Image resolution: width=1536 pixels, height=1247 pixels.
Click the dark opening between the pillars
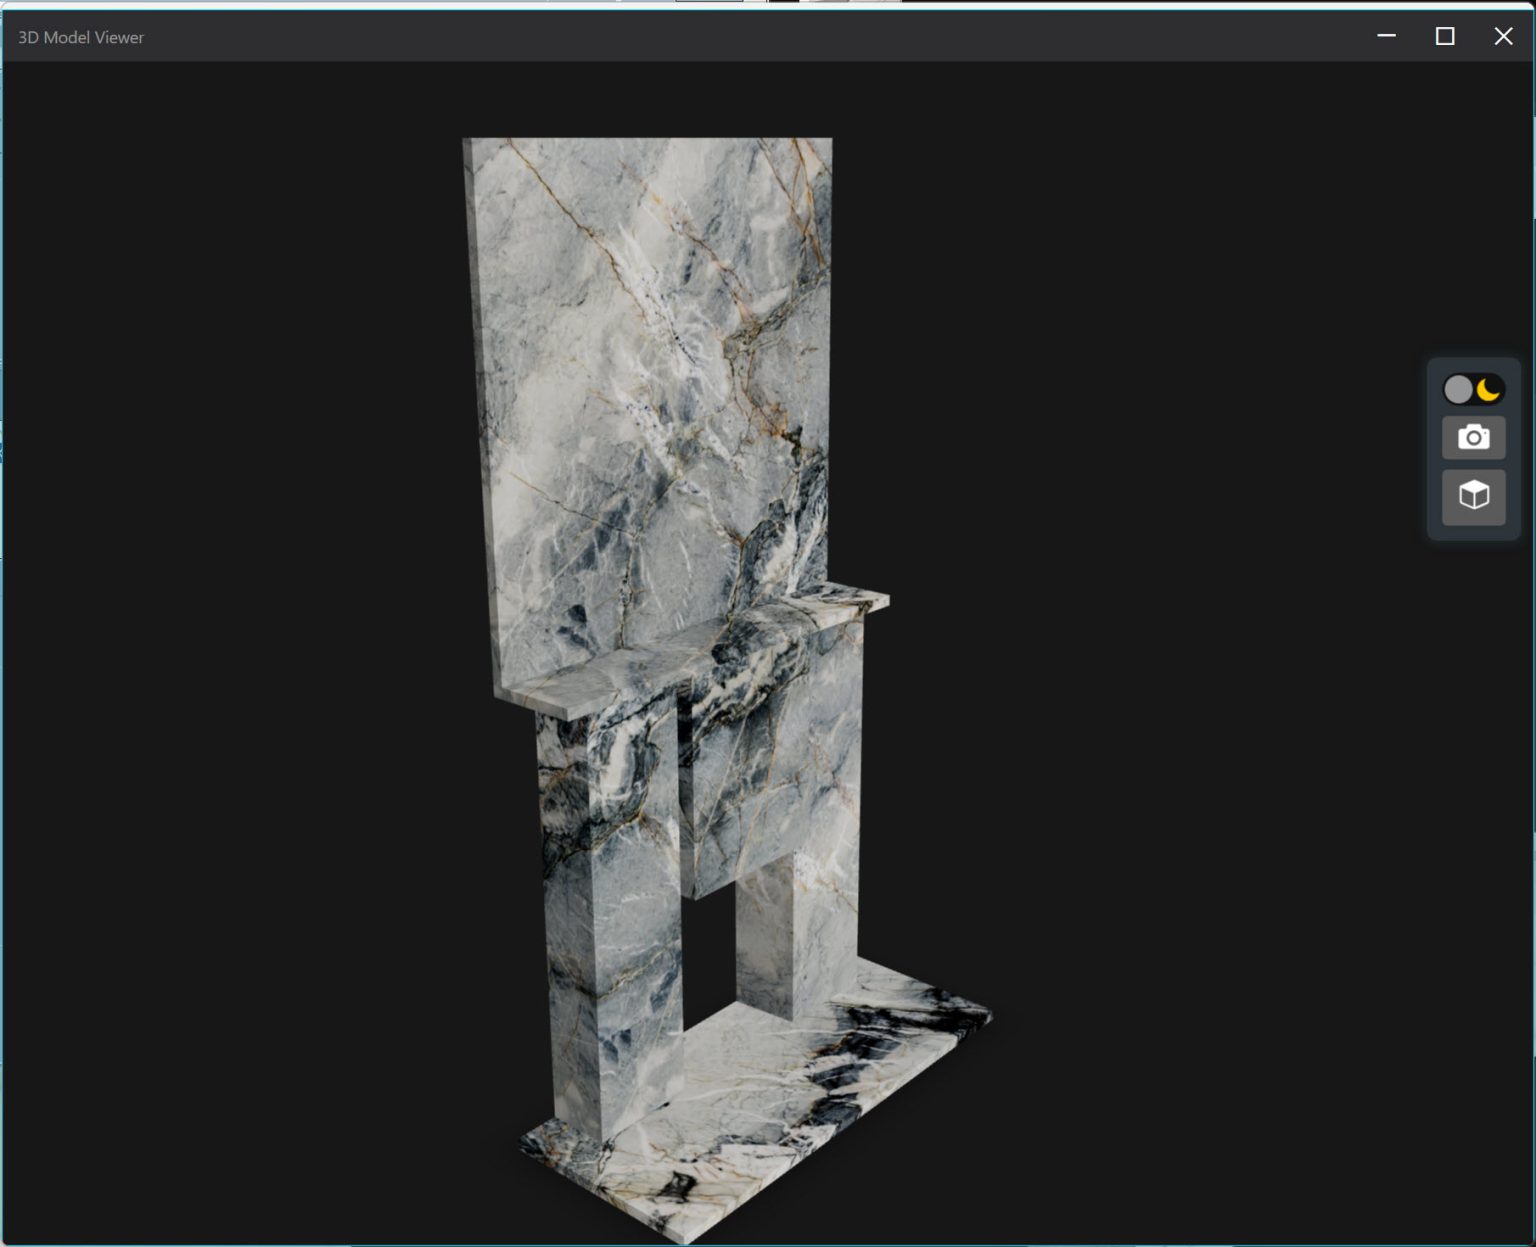point(710,950)
